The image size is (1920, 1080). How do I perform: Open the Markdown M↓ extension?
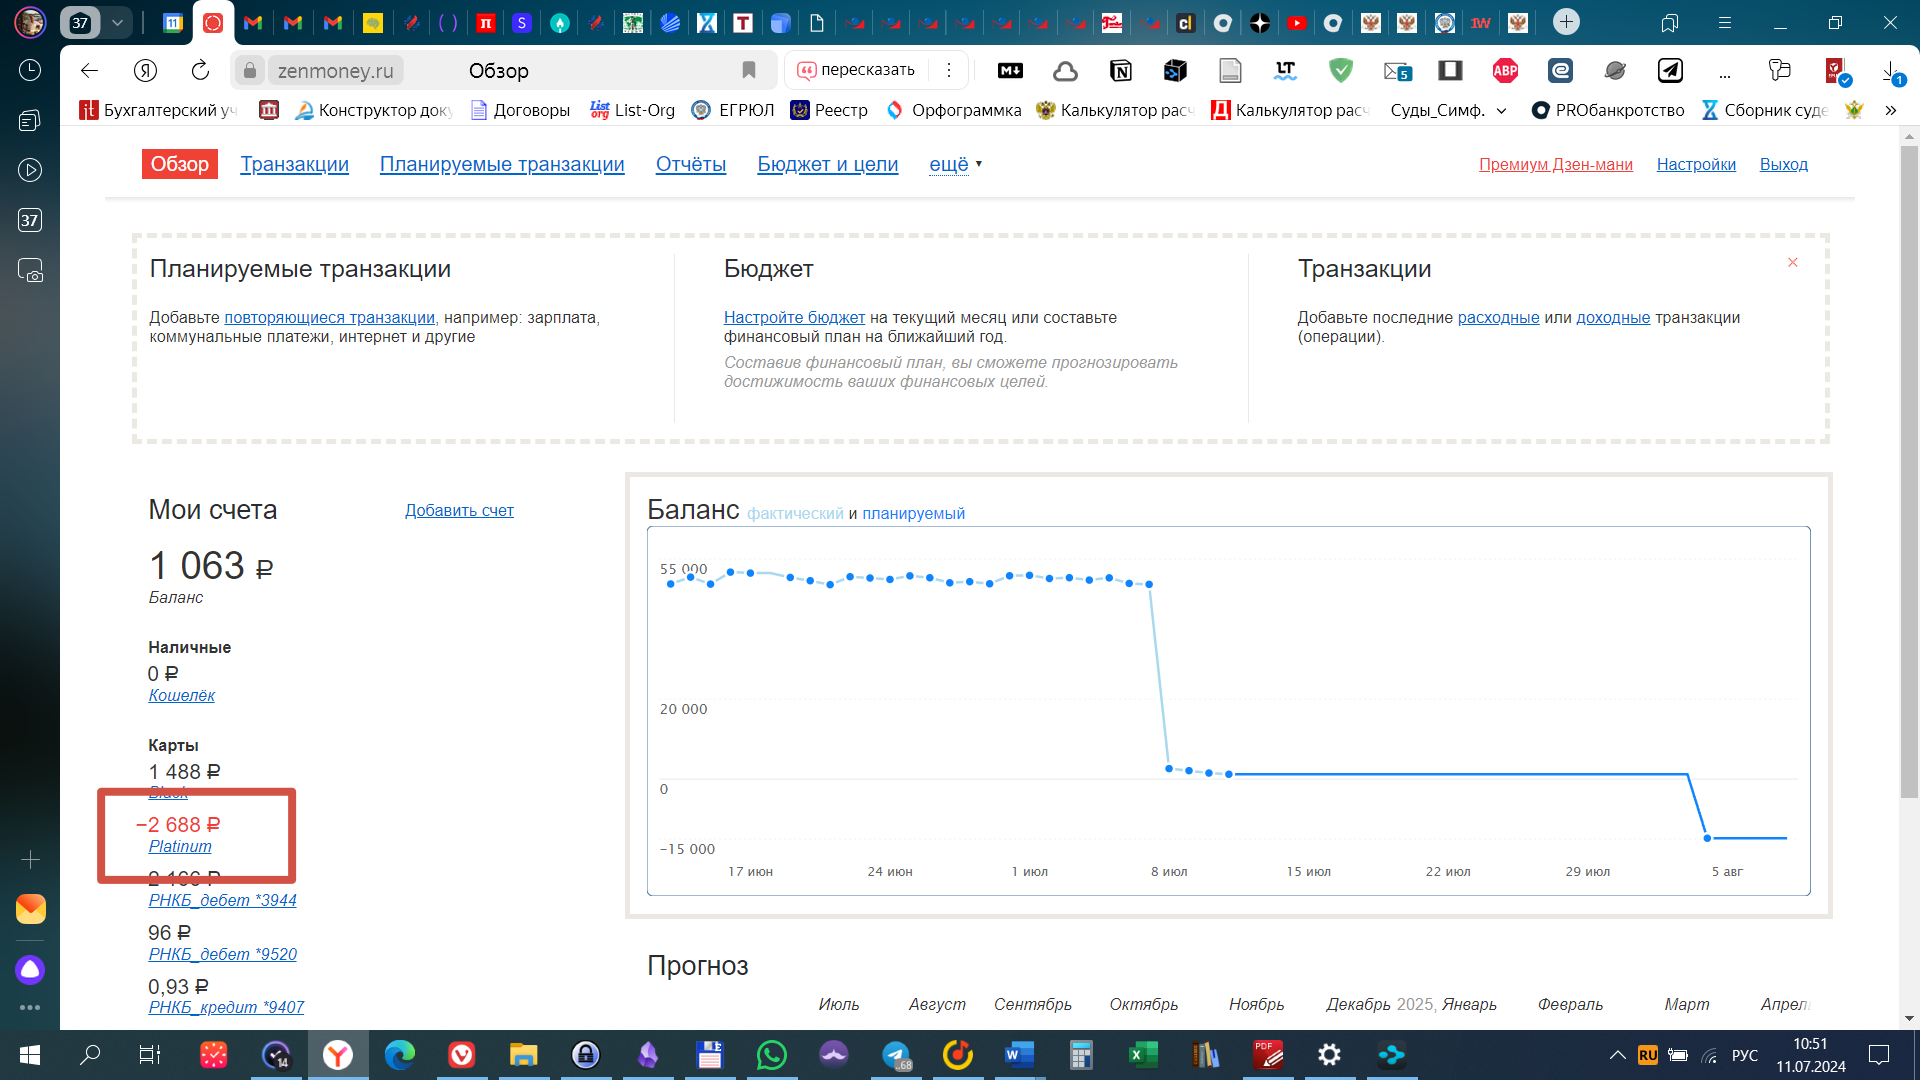click(x=1011, y=70)
